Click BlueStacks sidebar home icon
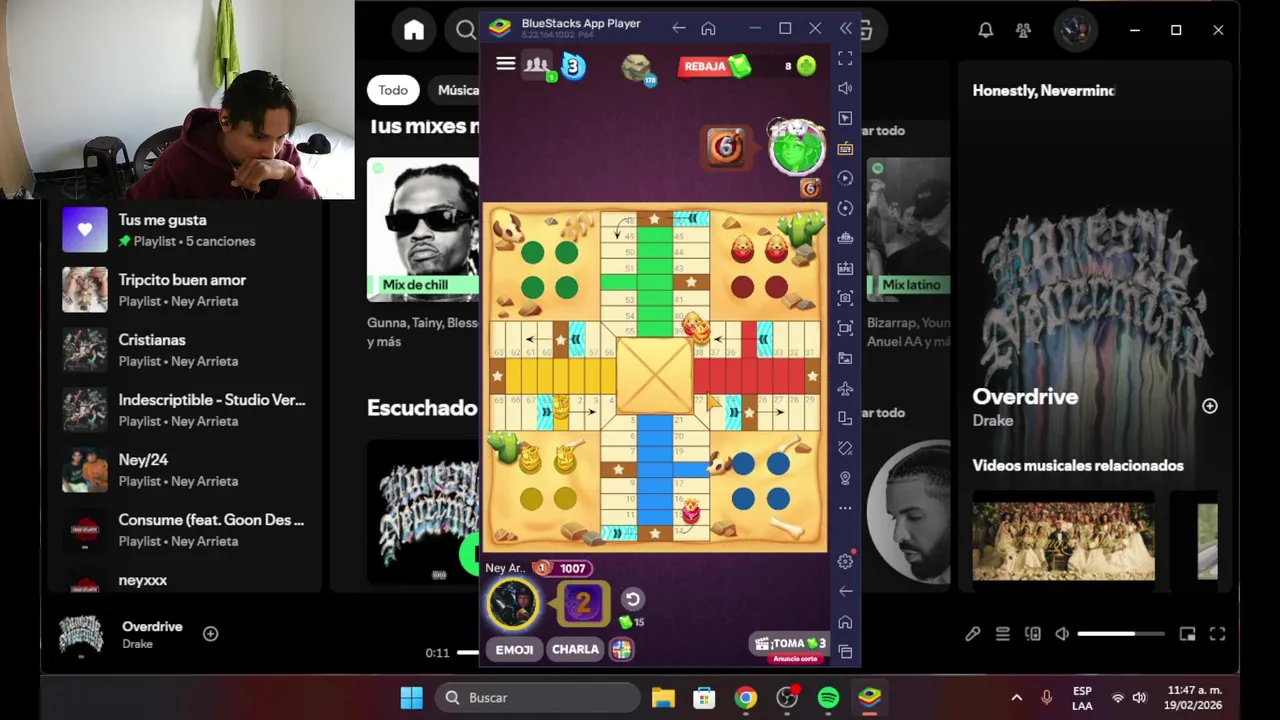Image resolution: width=1280 pixels, height=720 pixels. (845, 622)
